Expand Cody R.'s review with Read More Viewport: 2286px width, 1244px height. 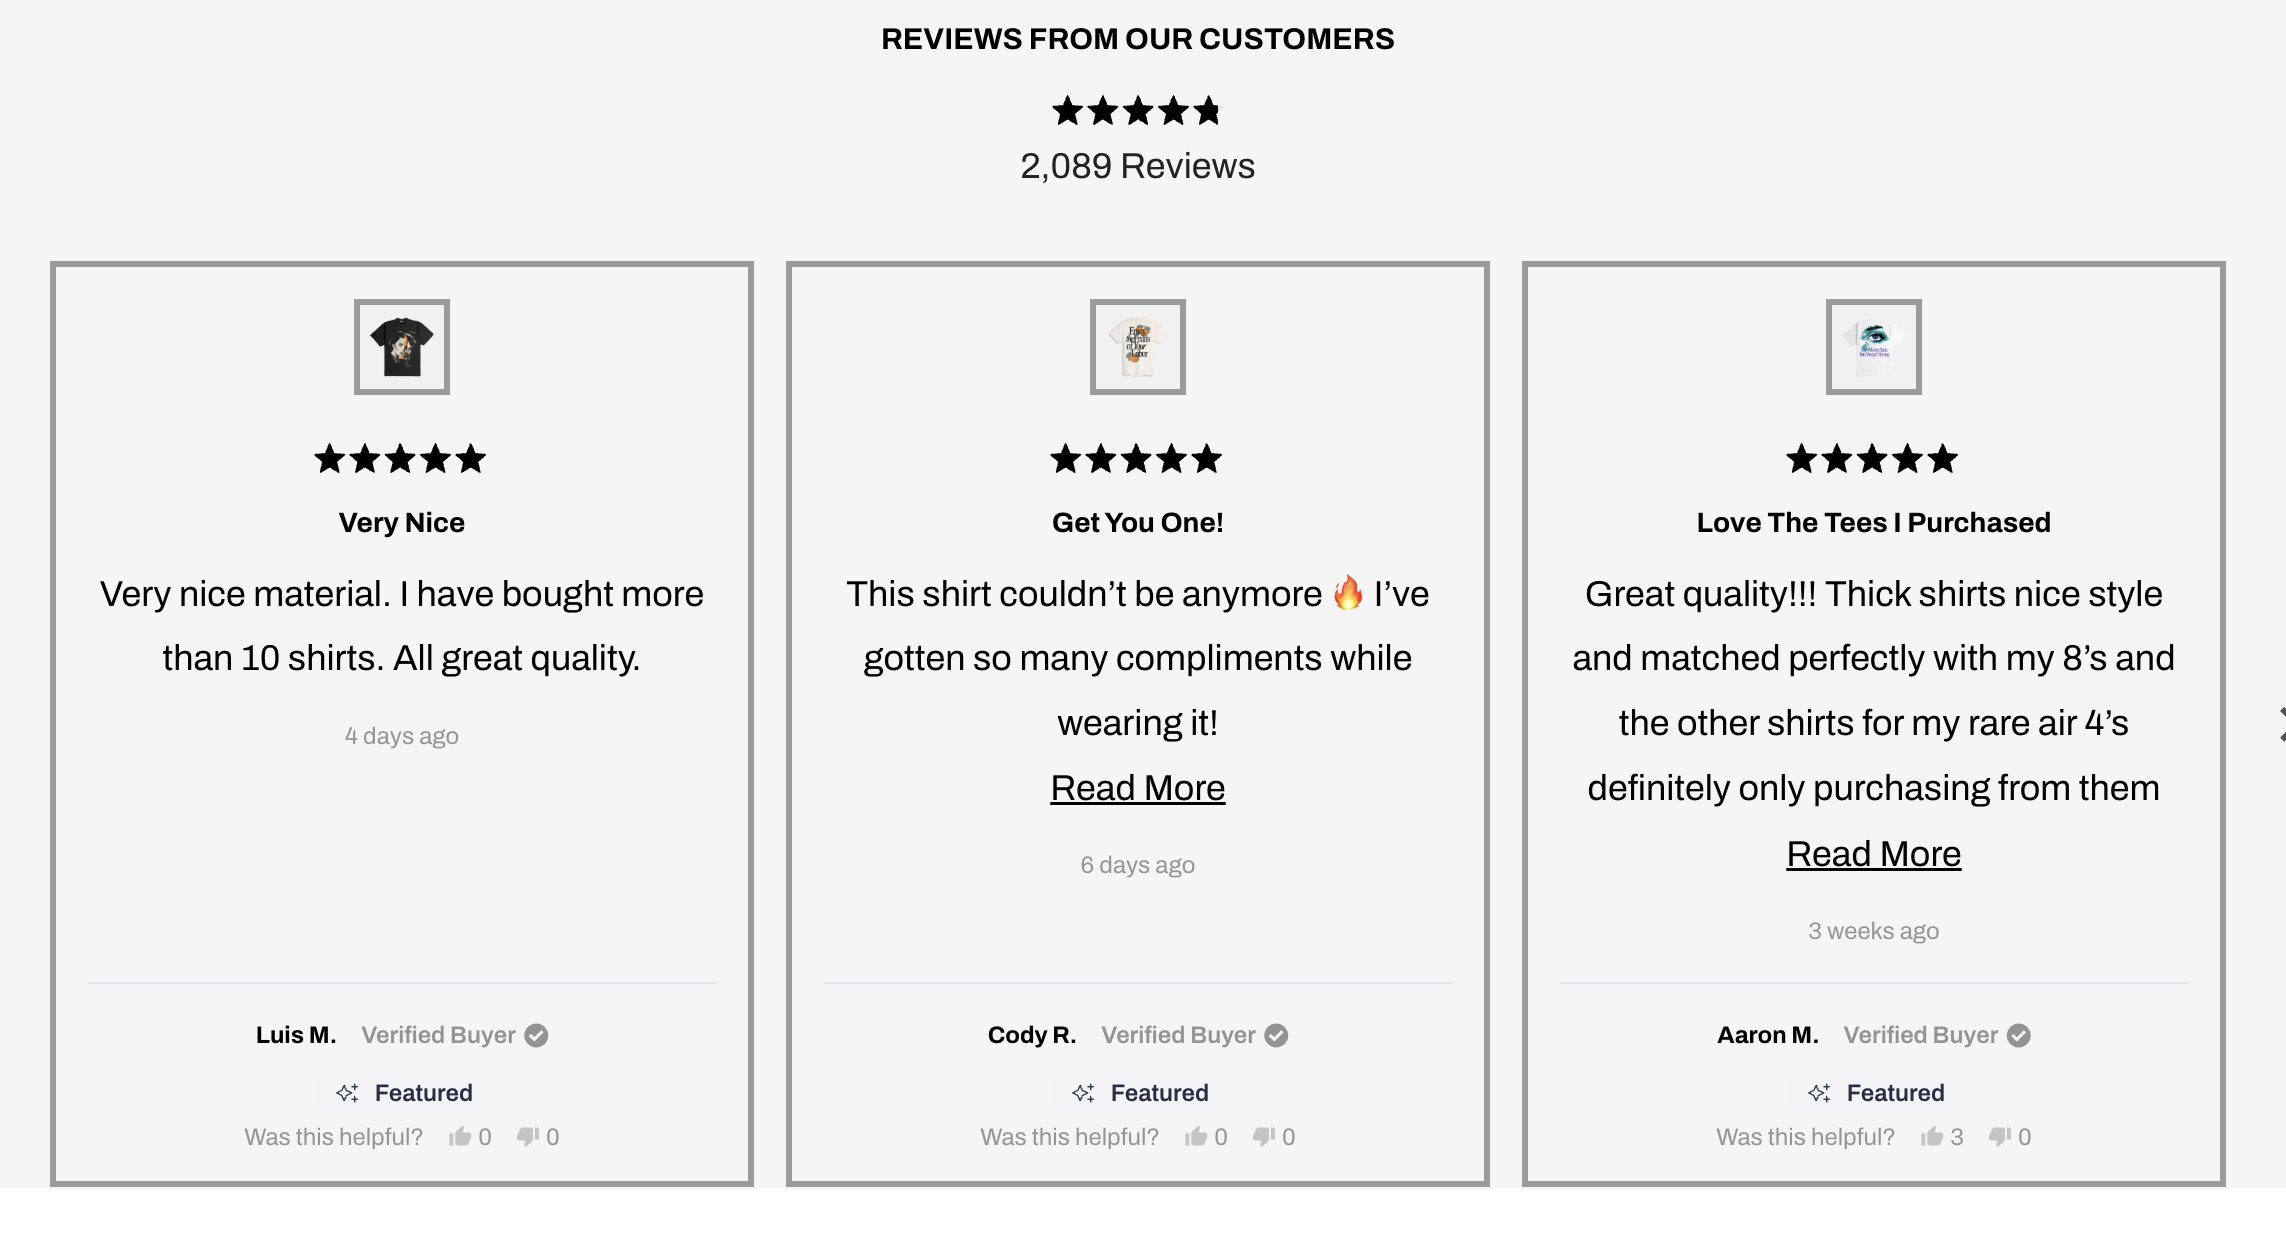click(x=1137, y=788)
